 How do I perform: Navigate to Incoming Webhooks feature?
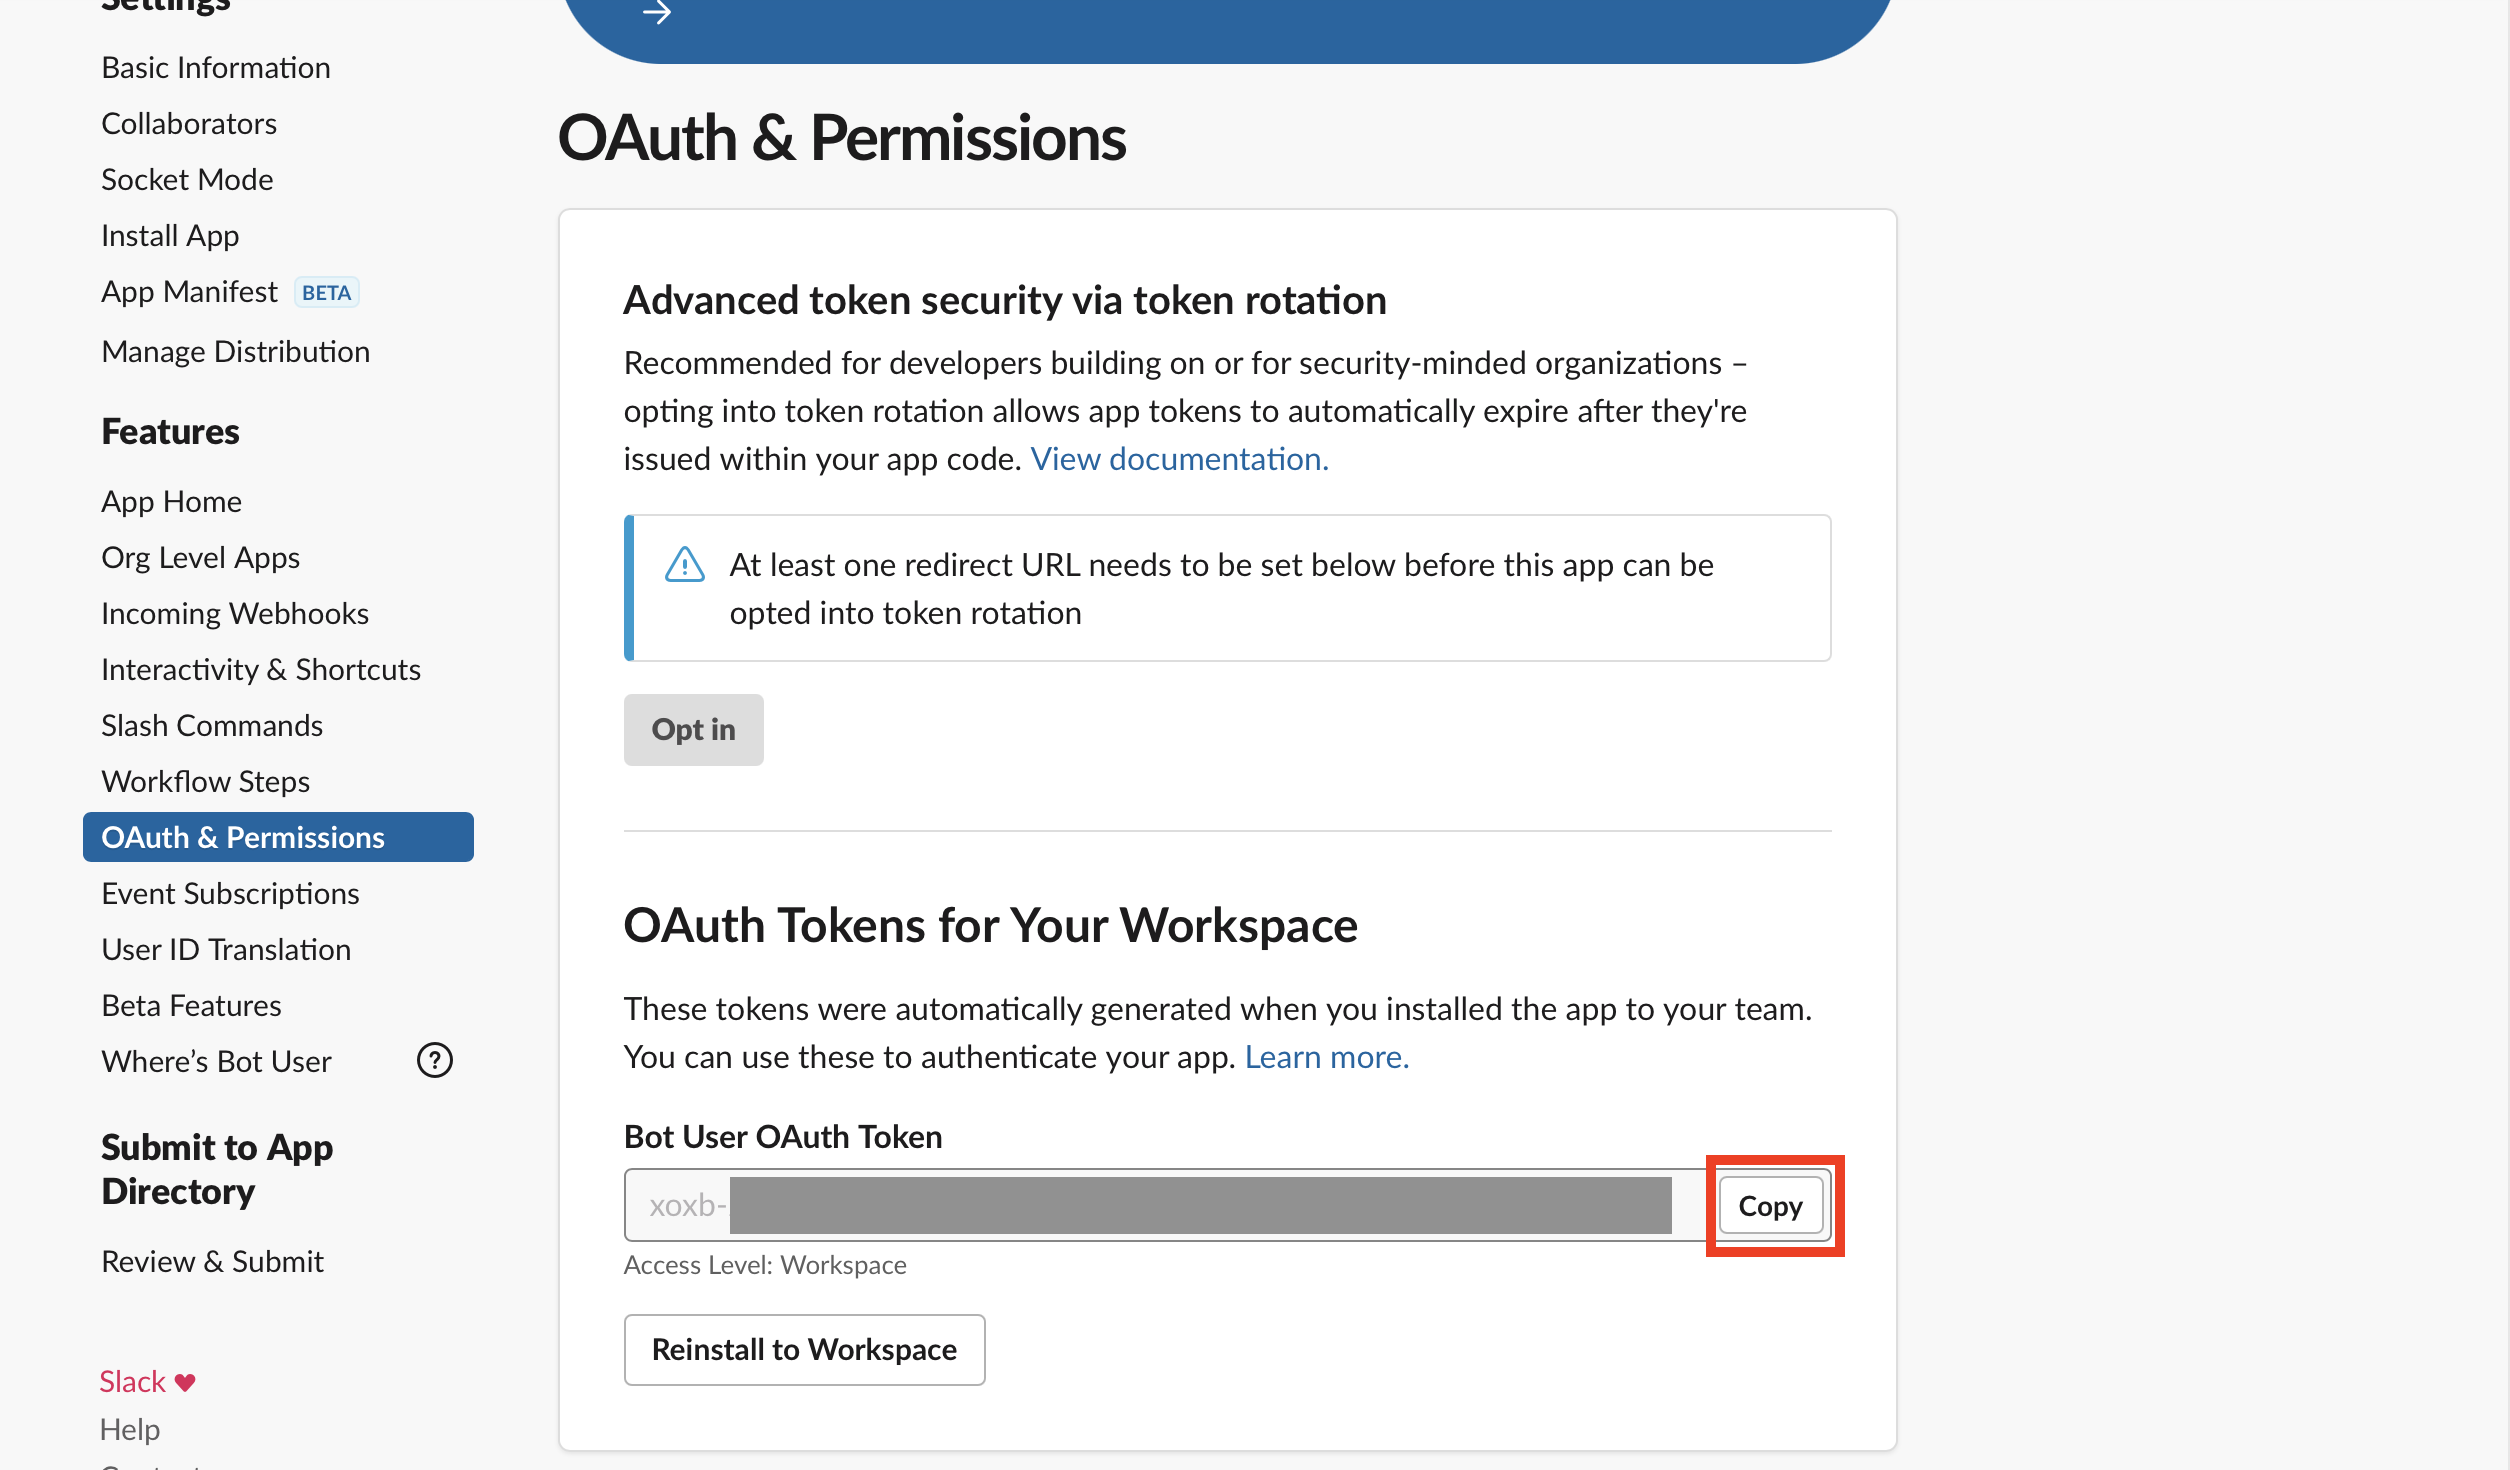coord(235,613)
